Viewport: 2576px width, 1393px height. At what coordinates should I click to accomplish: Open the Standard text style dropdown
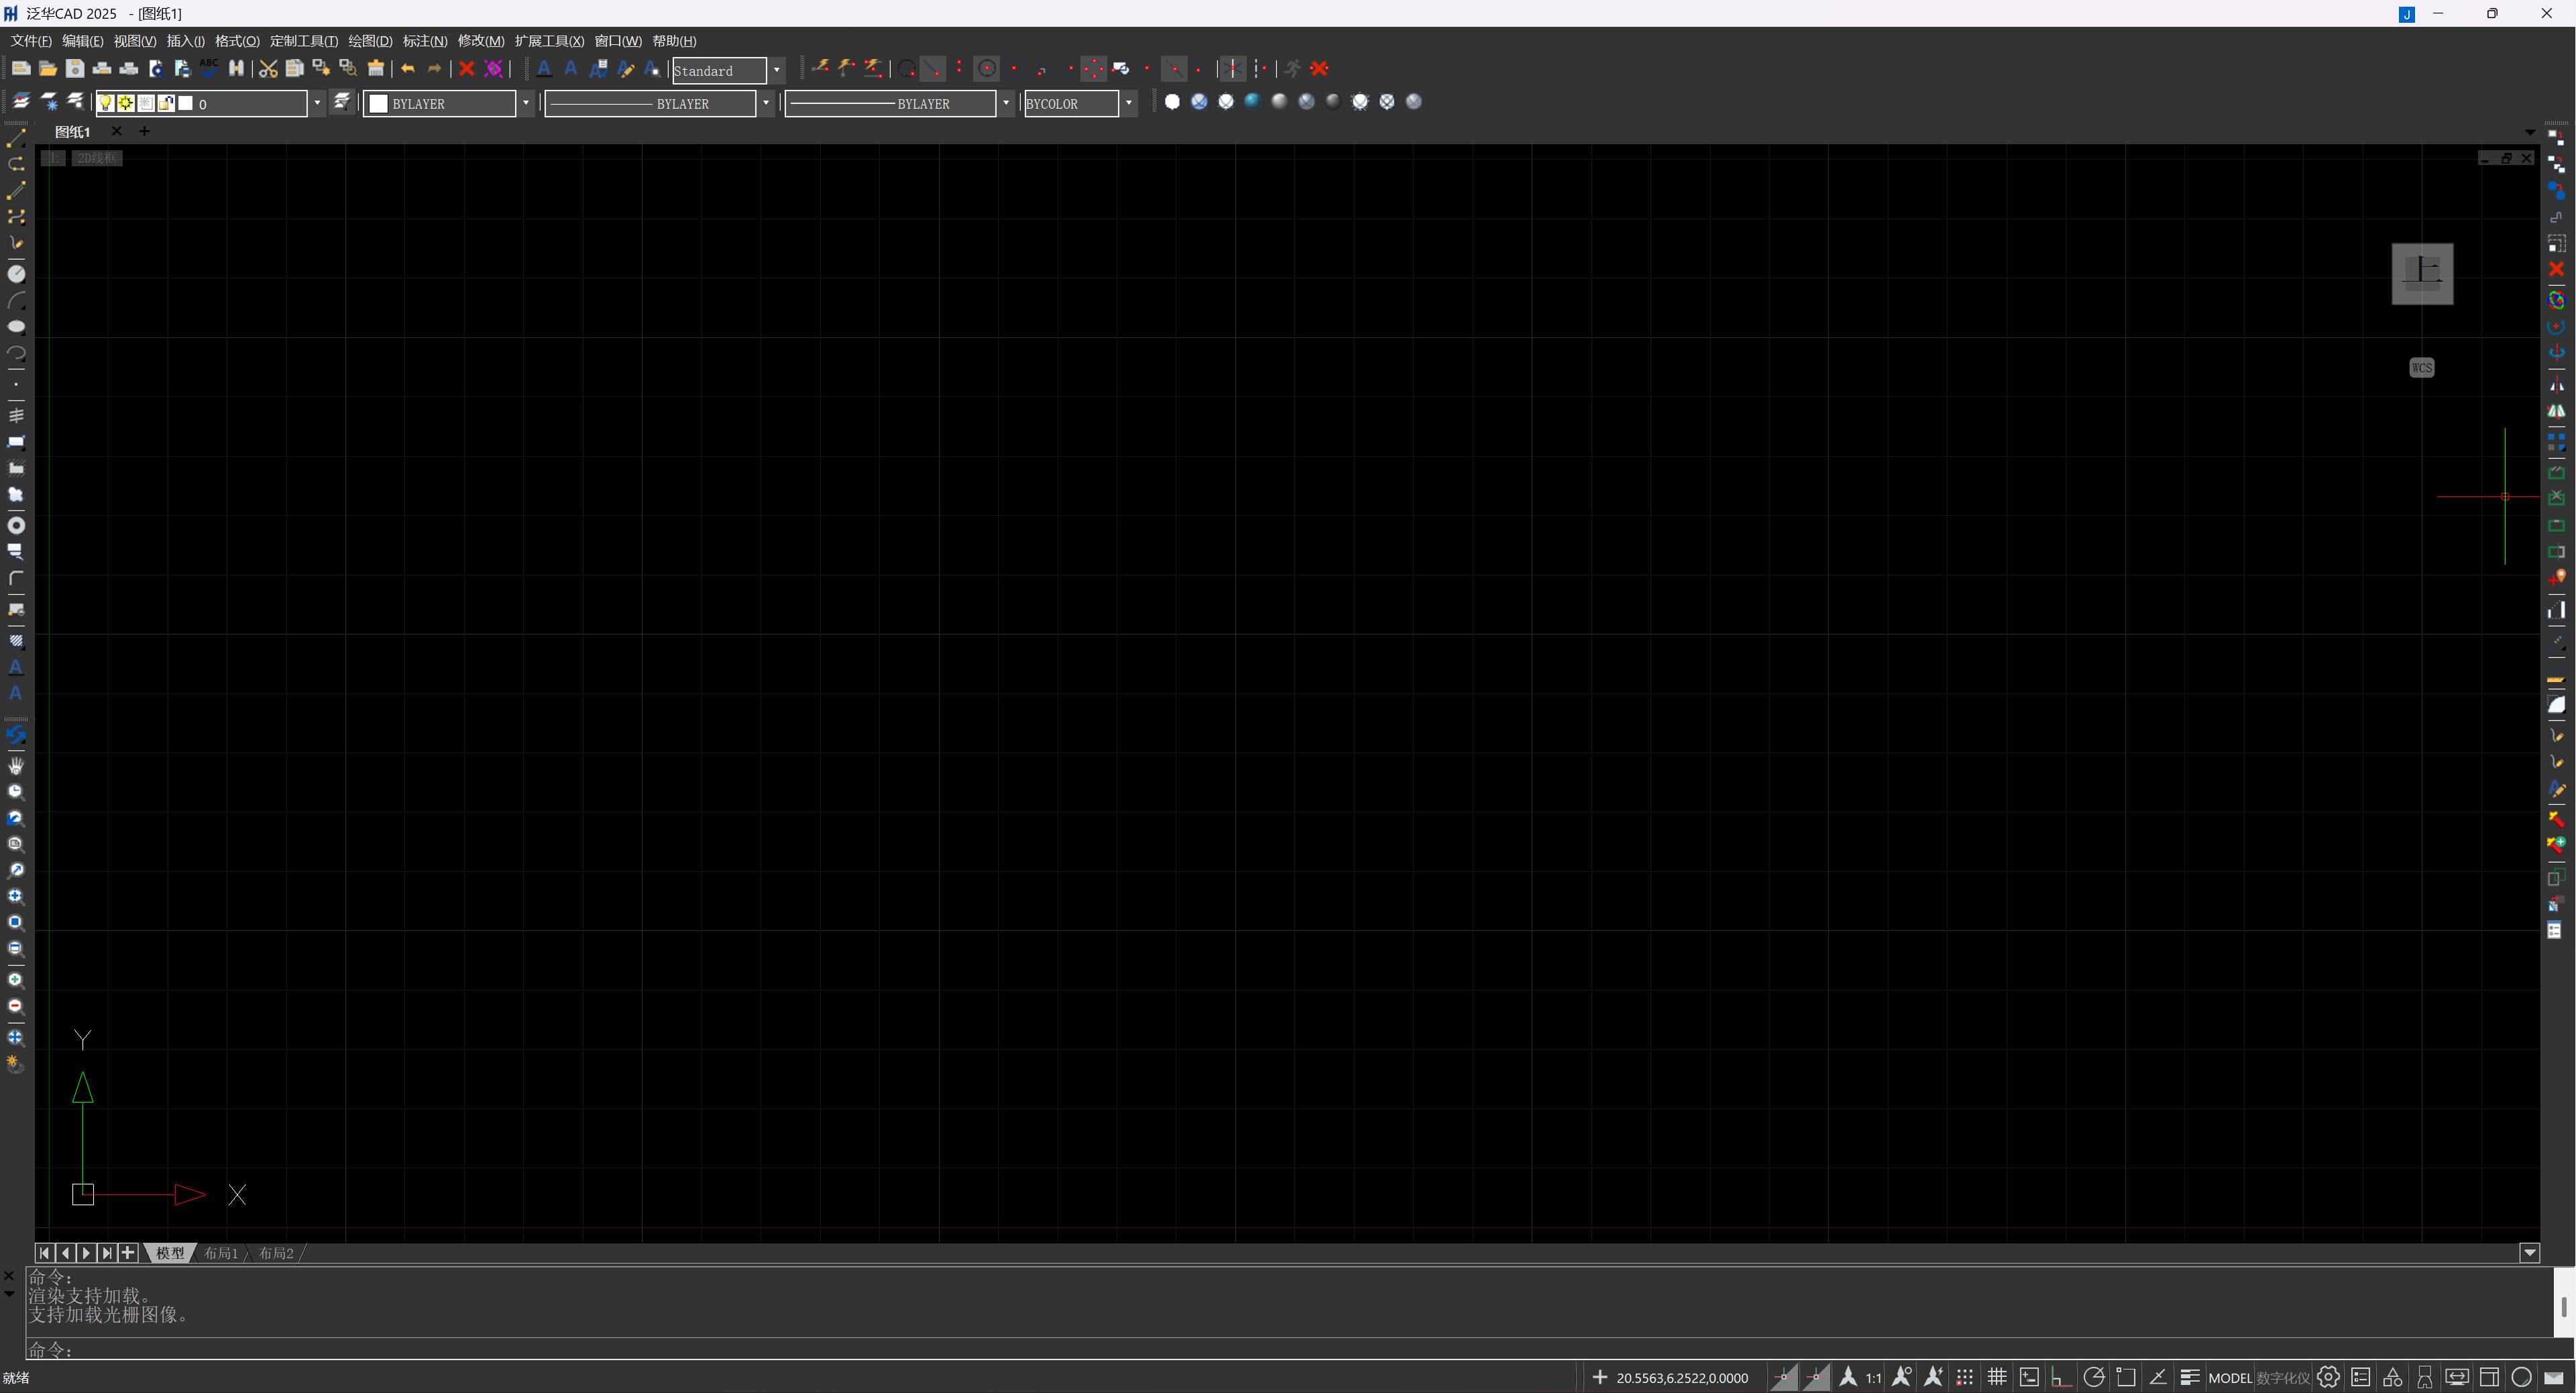pos(776,70)
